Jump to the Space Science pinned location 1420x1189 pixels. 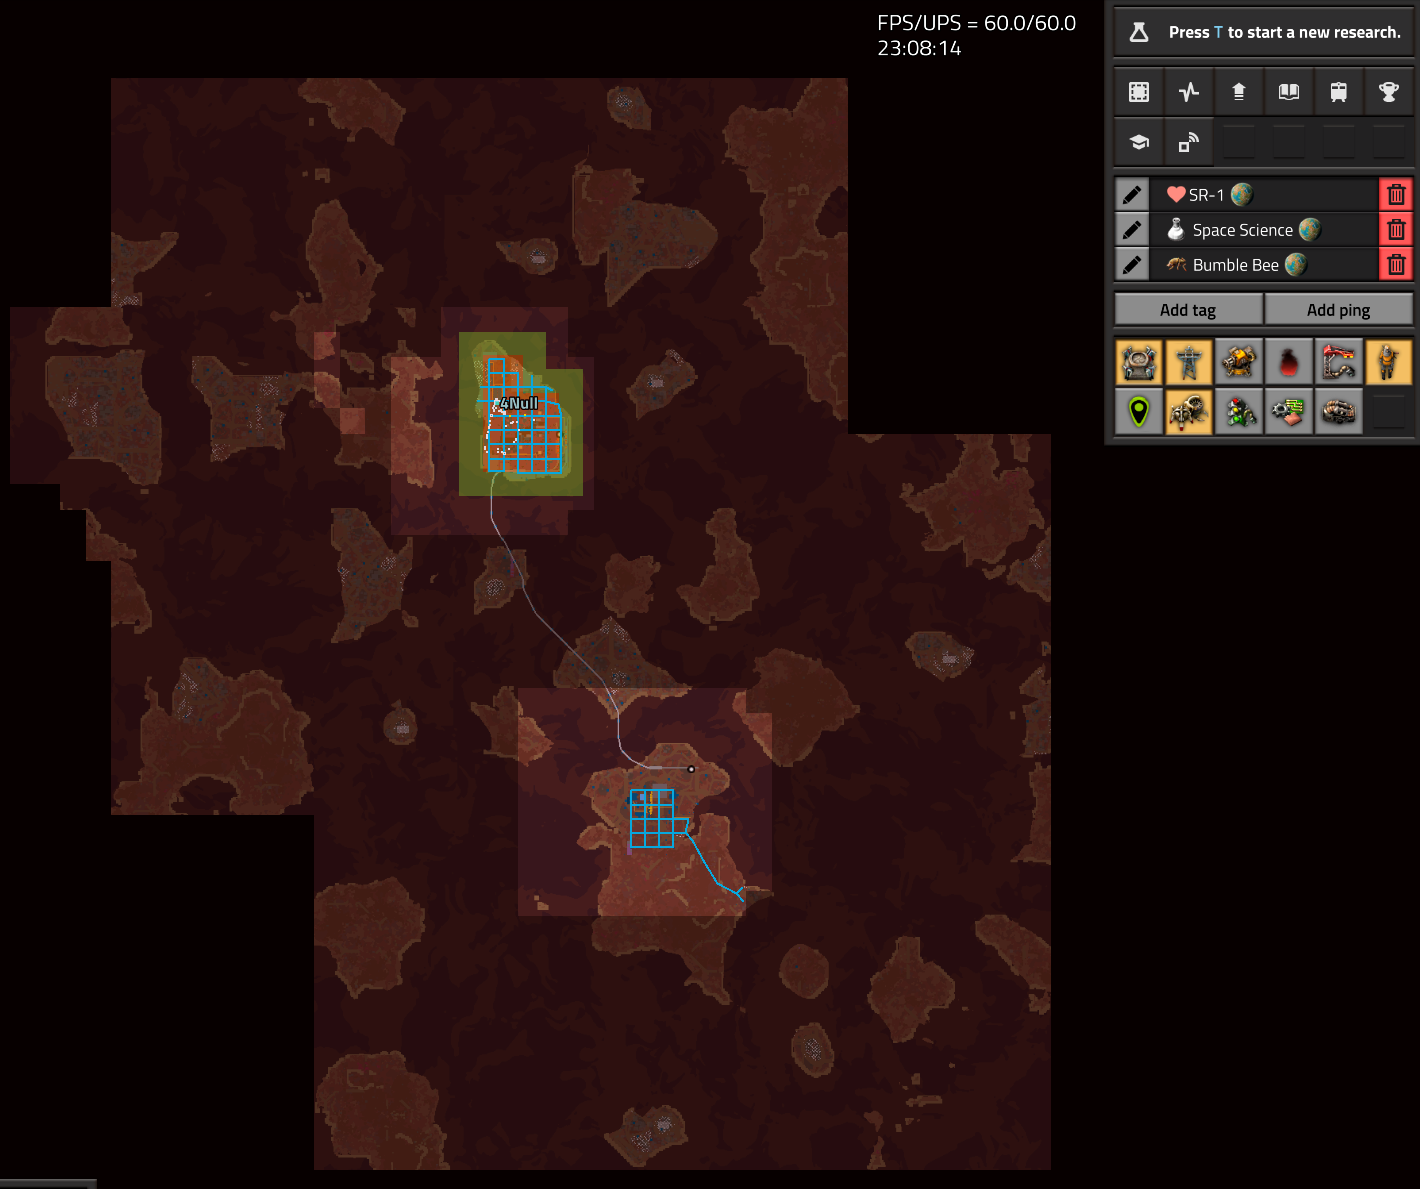pos(1264,230)
